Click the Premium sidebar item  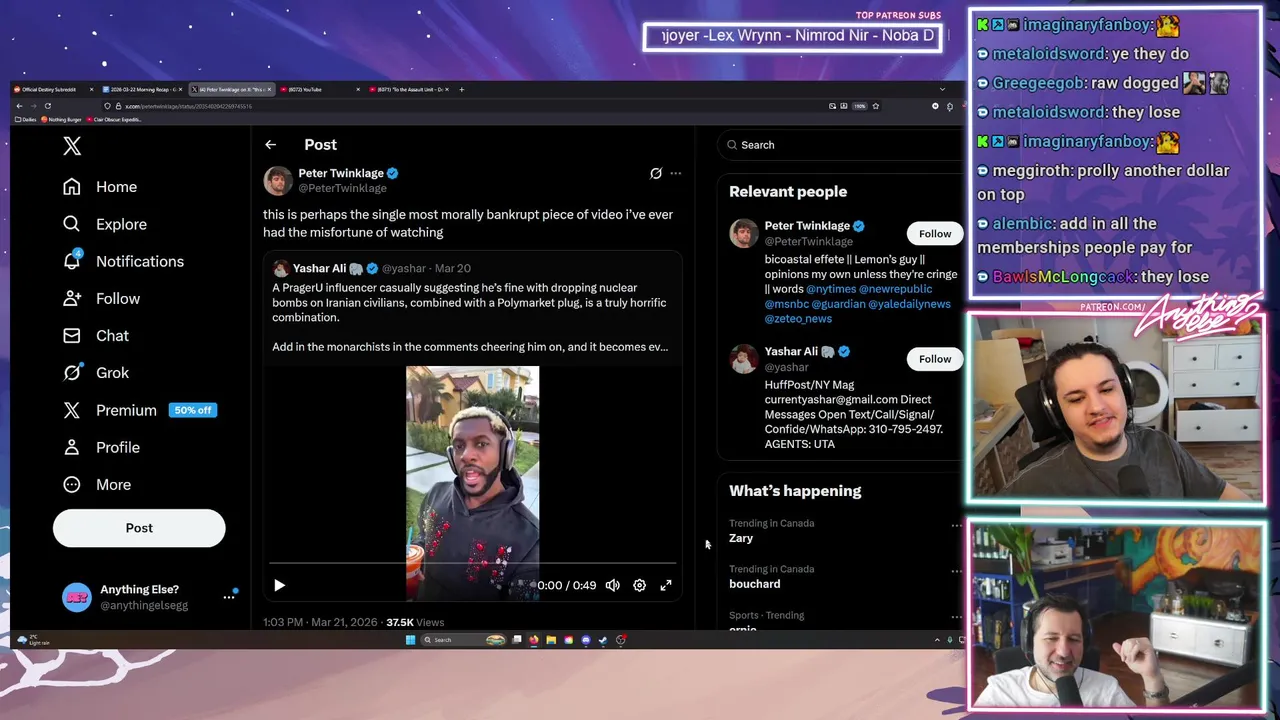coord(109,410)
